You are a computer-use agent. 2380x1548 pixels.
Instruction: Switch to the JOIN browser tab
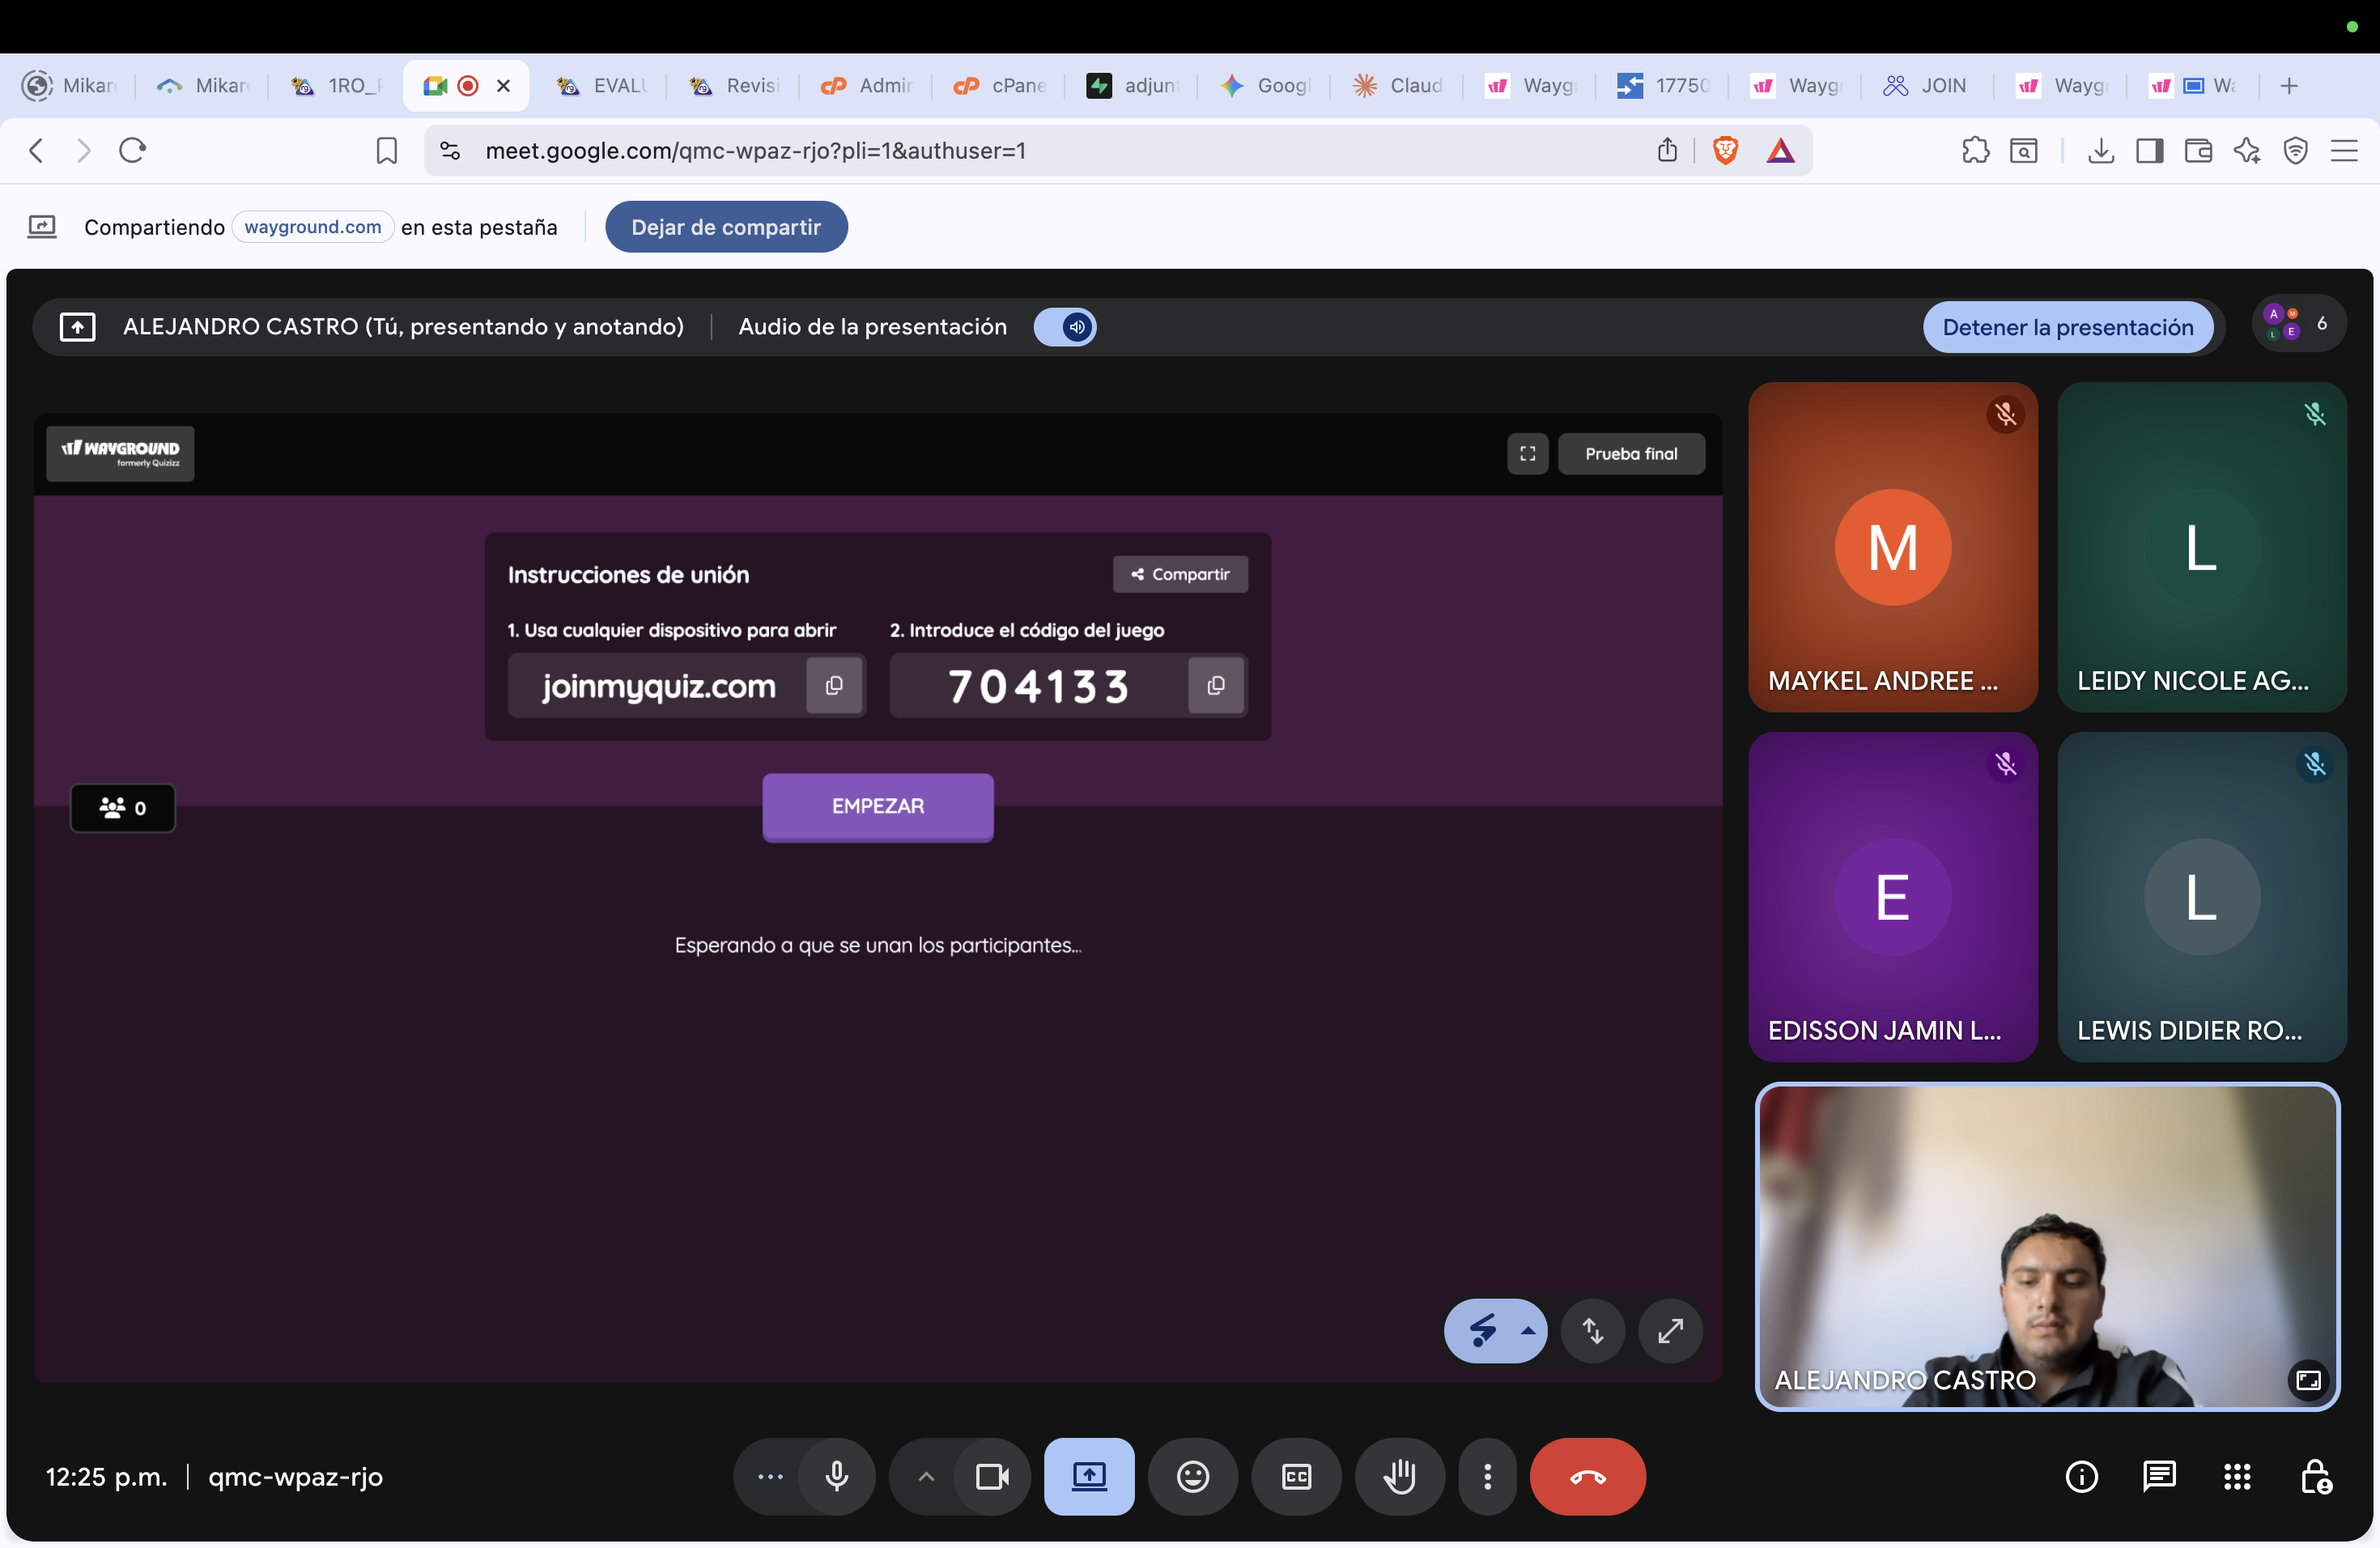1925,86
